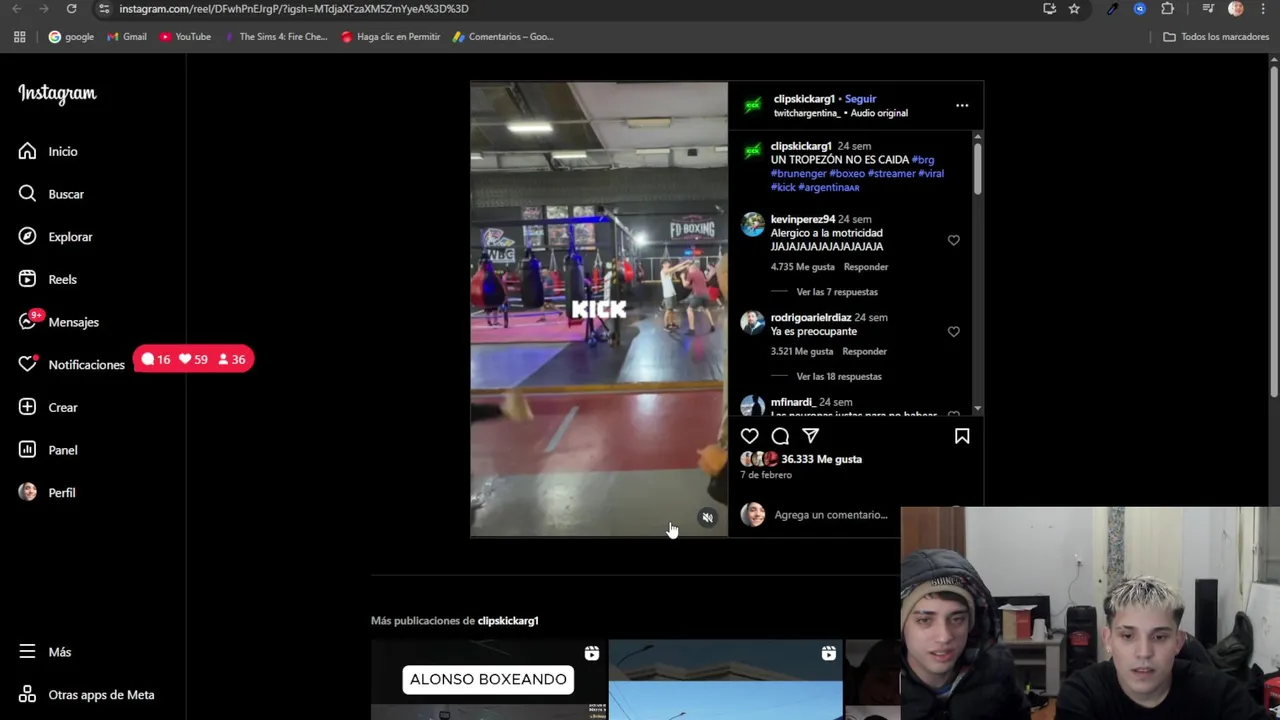The width and height of the screenshot is (1280, 720).
Task: Click the #boxeo hashtag
Action: 847,173
